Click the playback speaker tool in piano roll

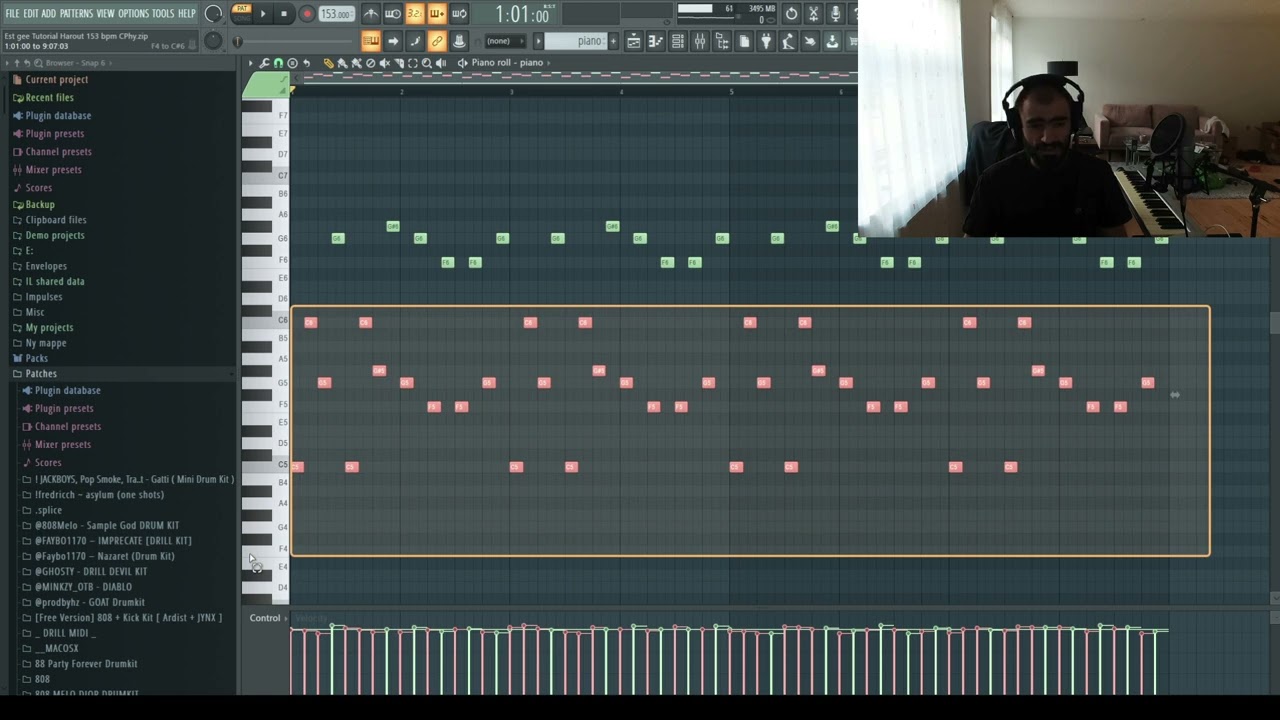(x=440, y=63)
